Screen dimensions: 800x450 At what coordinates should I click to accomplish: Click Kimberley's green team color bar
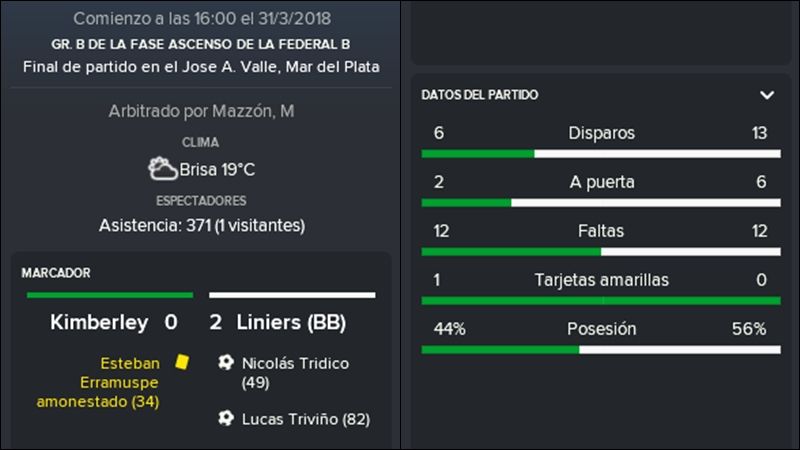tap(110, 295)
